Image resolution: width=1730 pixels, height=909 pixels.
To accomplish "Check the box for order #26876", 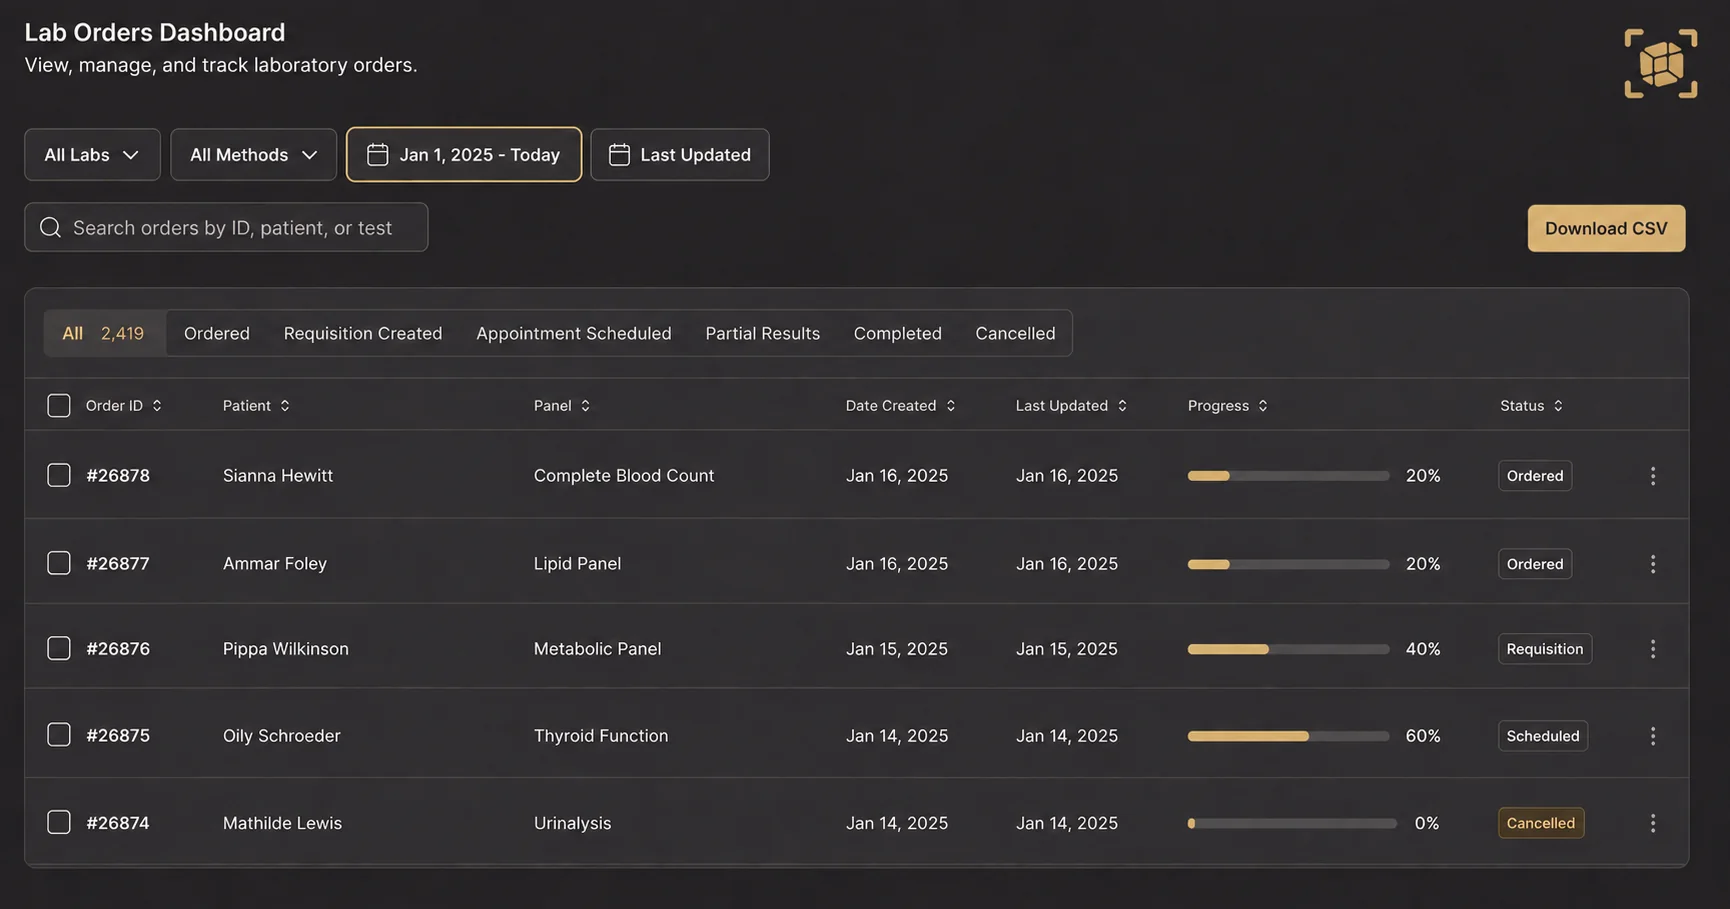I will [59, 648].
